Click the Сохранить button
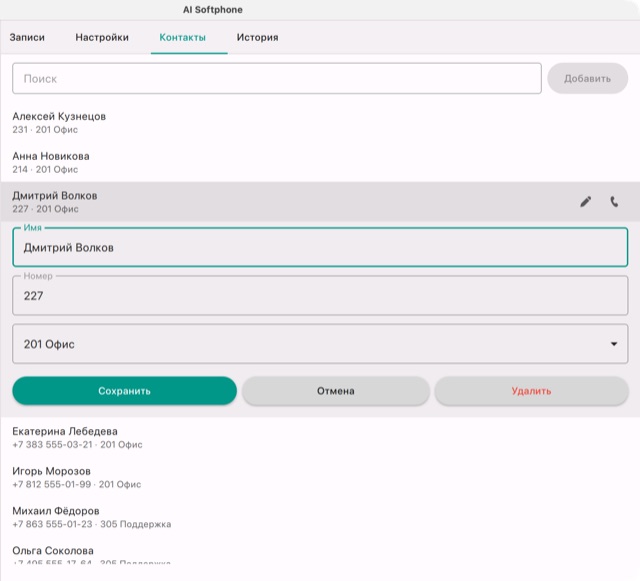The height and width of the screenshot is (581, 640). click(x=124, y=391)
